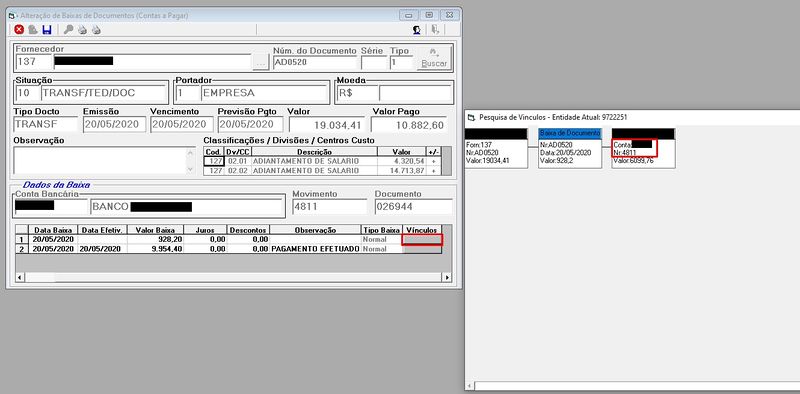This screenshot has width=800, height=394.
Task: Click the second printer icon in toolbar
Action: coord(96,30)
